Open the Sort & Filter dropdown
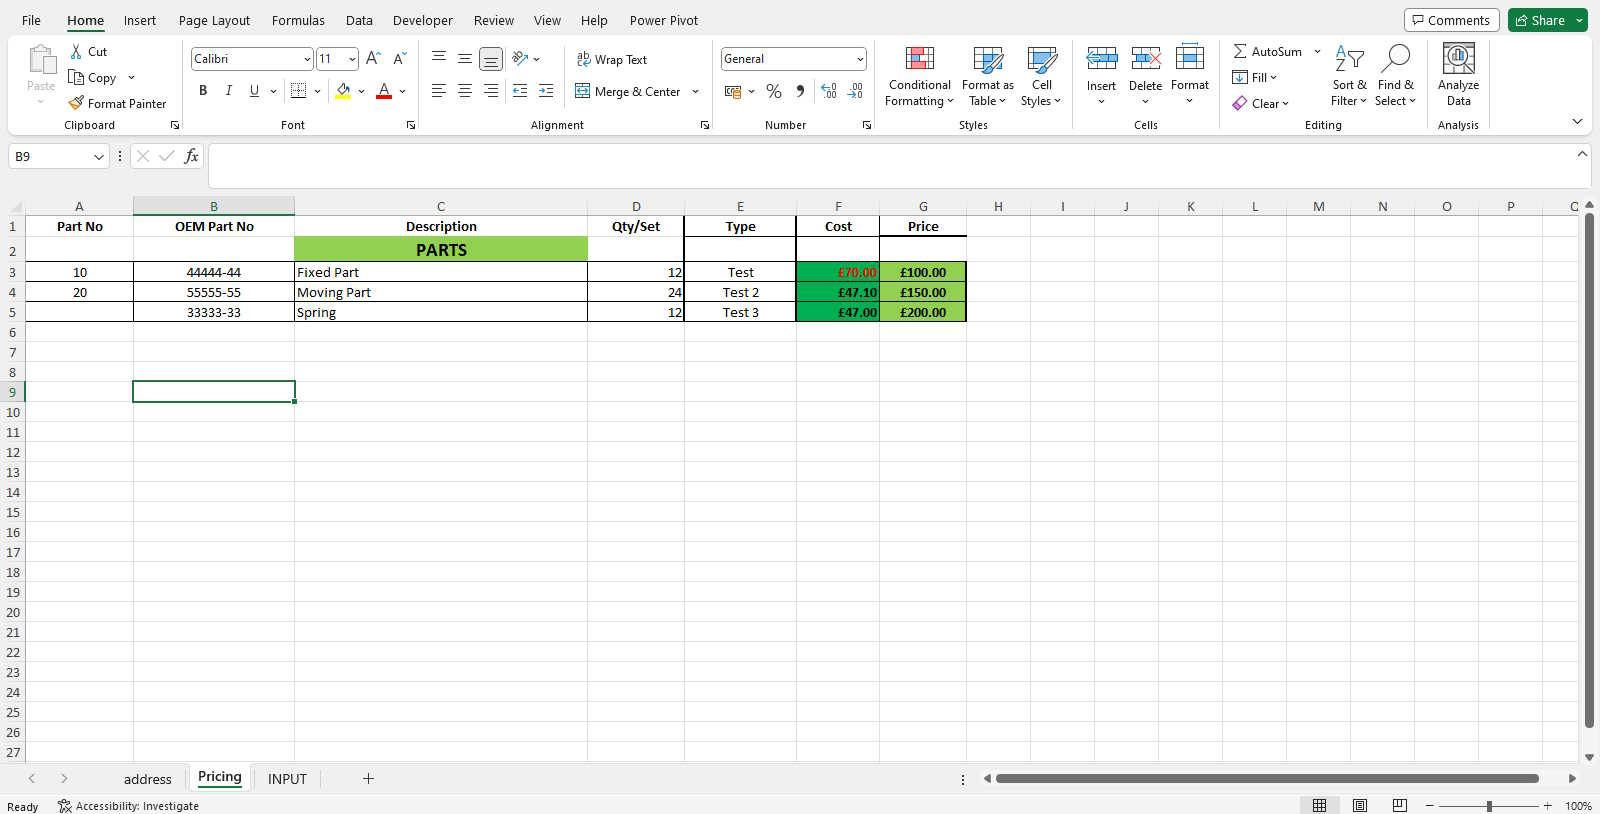Viewport: 1600px width, 814px height. point(1349,75)
